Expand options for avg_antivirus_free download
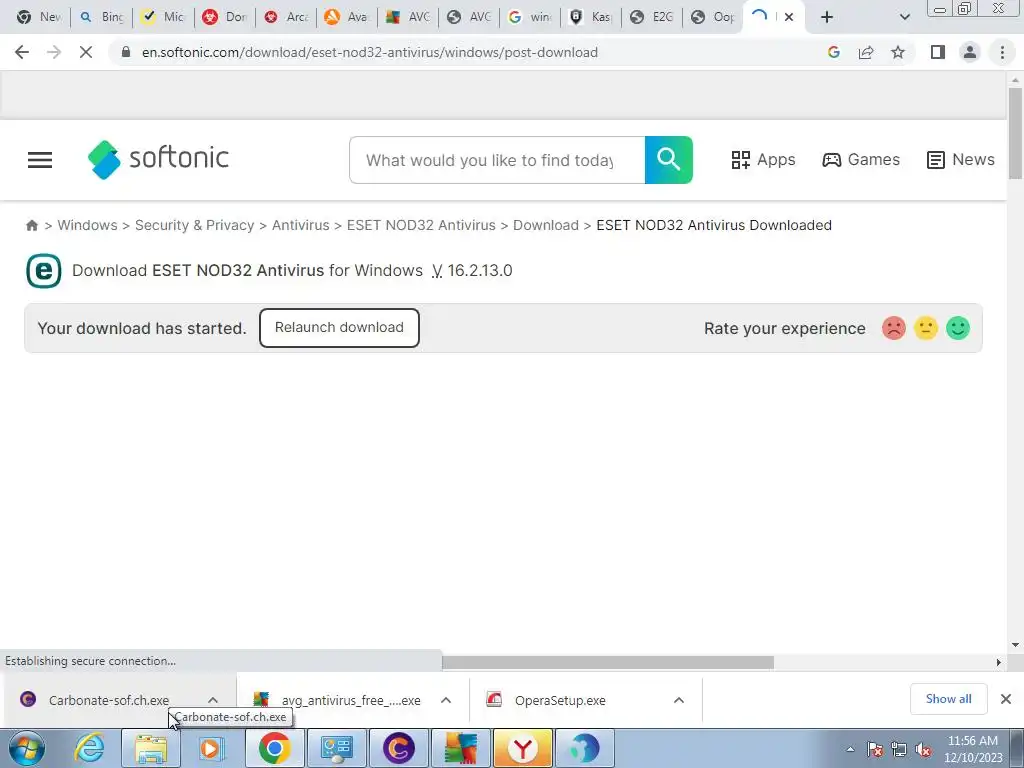 tap(446, 700)
